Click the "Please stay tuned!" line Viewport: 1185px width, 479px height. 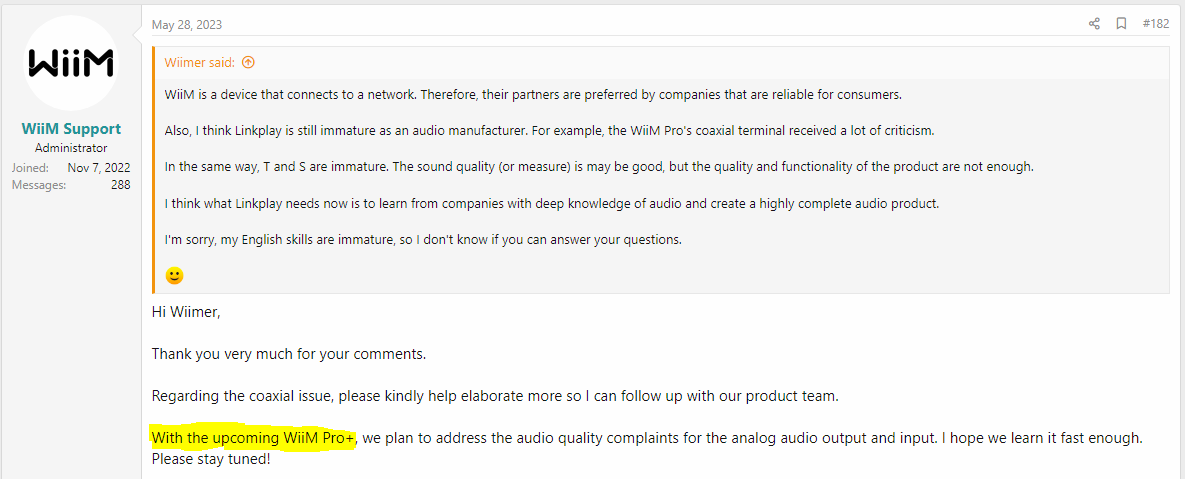click(211, 459)
